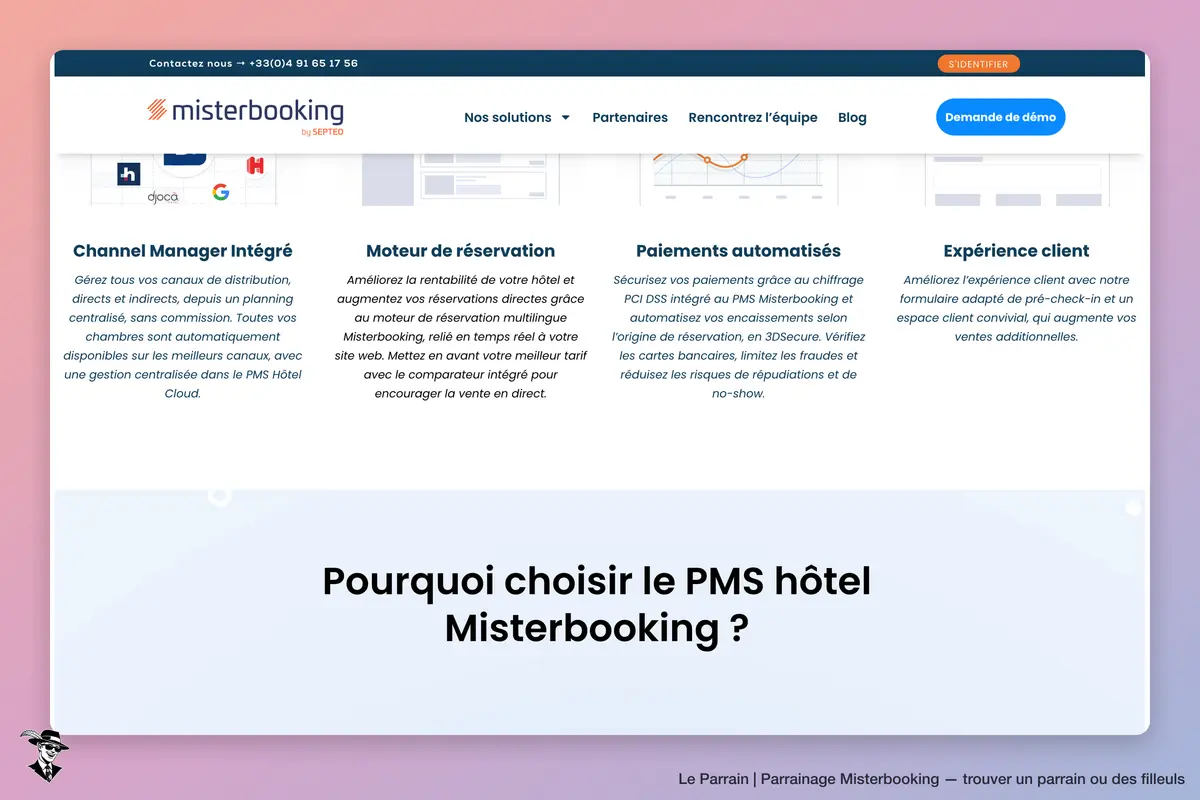
Task: Click the Expérience client illustration
Action: 1016,180
